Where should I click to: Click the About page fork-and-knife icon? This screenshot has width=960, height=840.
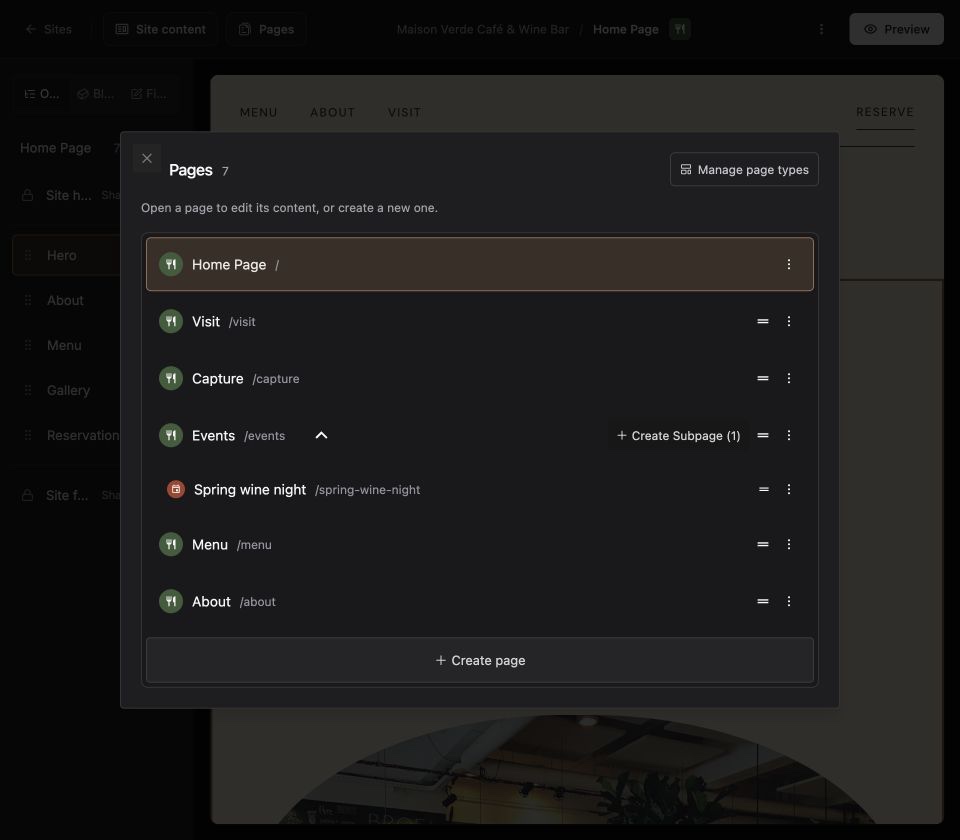point(171,601)
